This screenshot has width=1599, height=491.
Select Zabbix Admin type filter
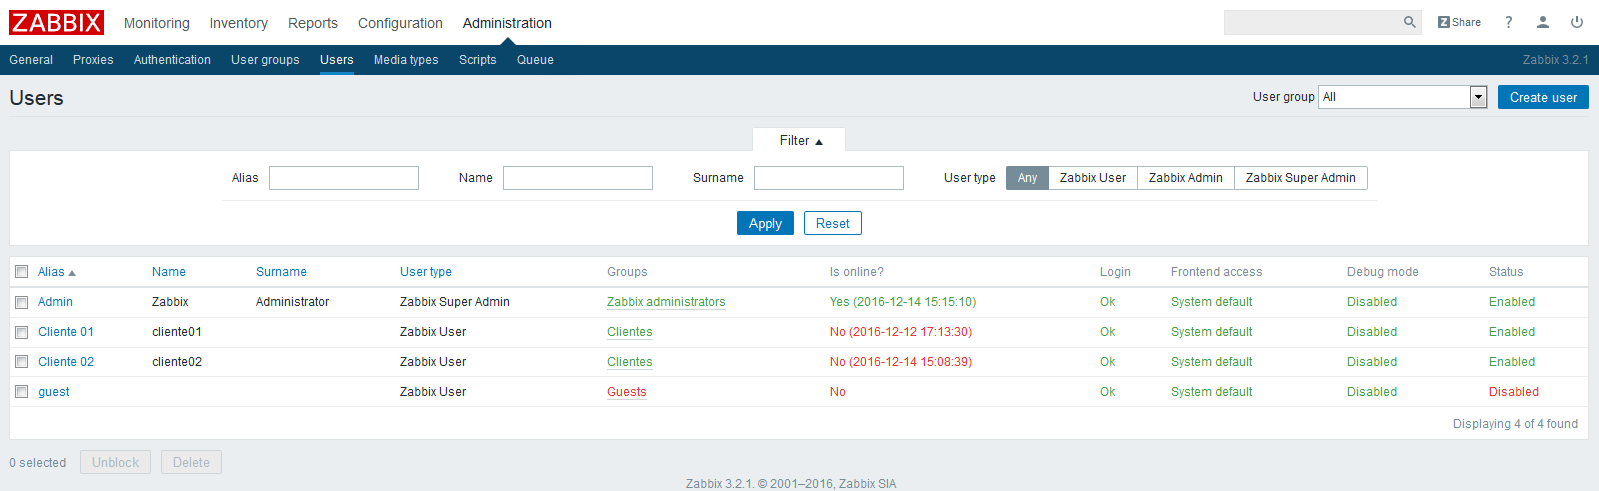pyautogui.click(x=1186, y=178)
